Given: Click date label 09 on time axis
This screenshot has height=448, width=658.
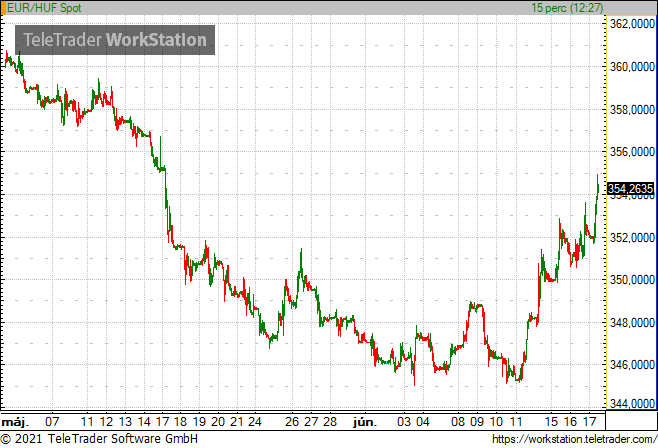Looking at the screenshot, I should coord(477,422).
